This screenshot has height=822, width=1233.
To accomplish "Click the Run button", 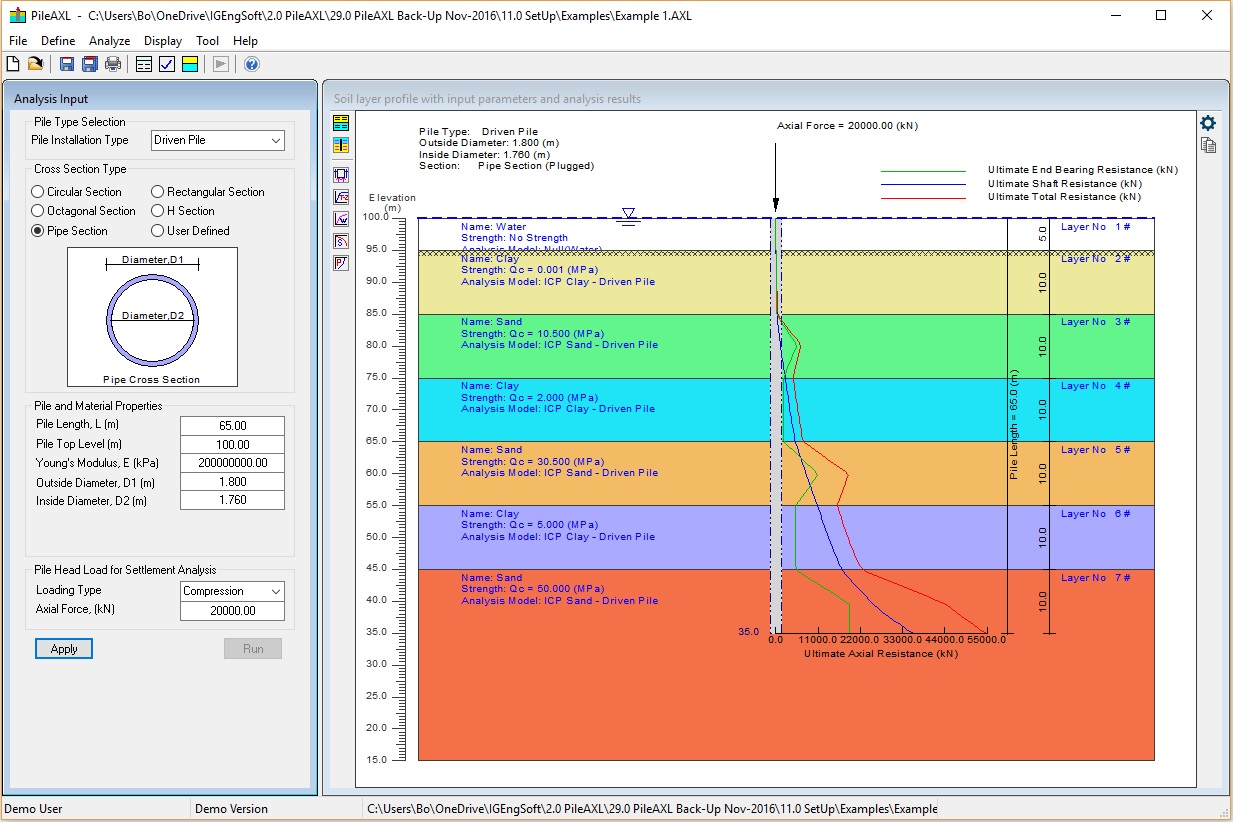I will tap(253, 649).
